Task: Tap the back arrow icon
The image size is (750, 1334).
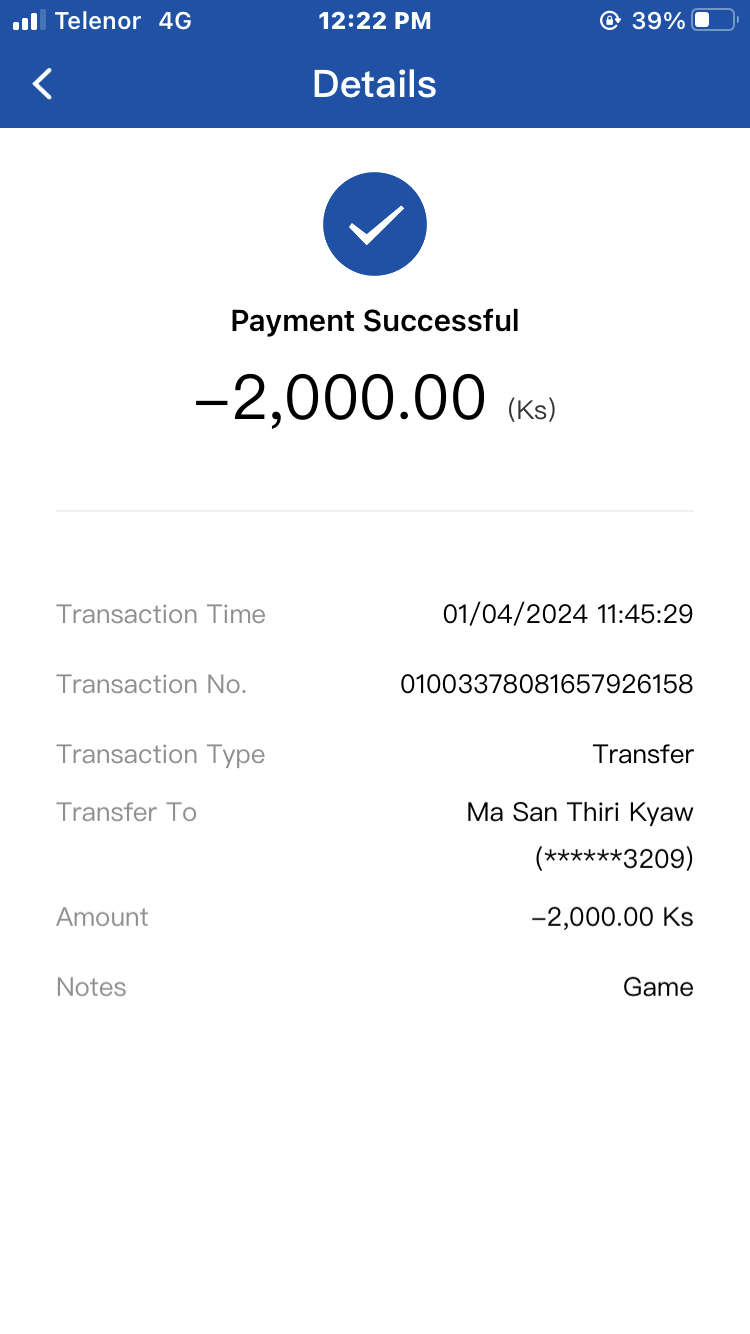Action: (x=42, y=84)
